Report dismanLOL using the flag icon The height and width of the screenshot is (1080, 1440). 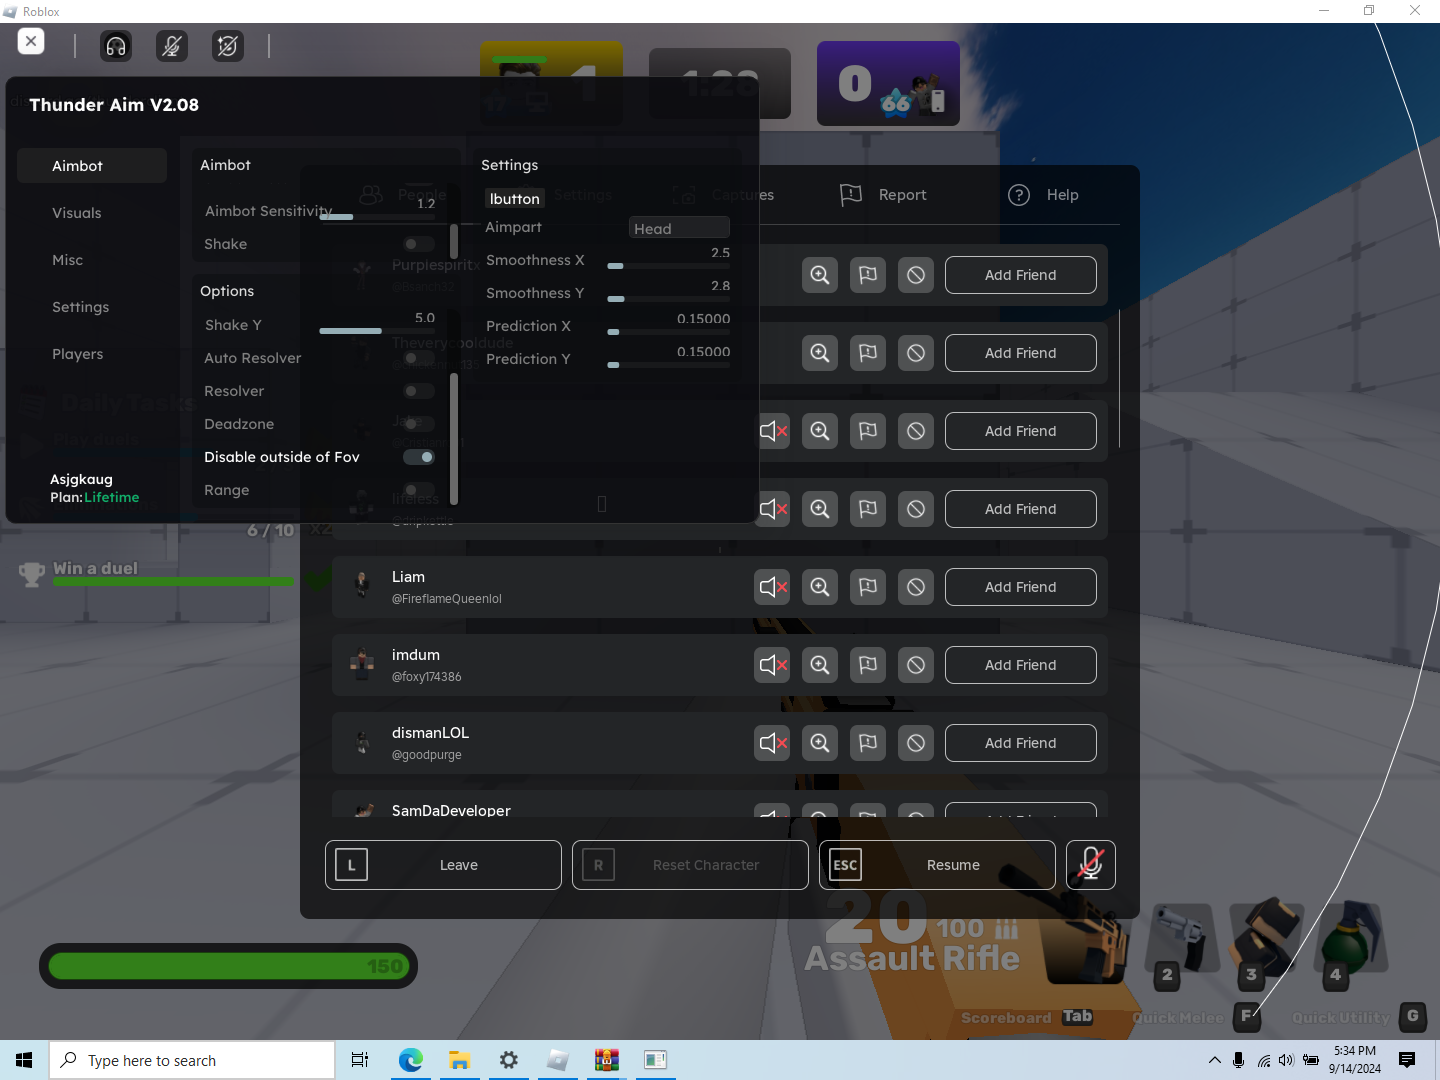pyautogui.click(x=868, y=743)
